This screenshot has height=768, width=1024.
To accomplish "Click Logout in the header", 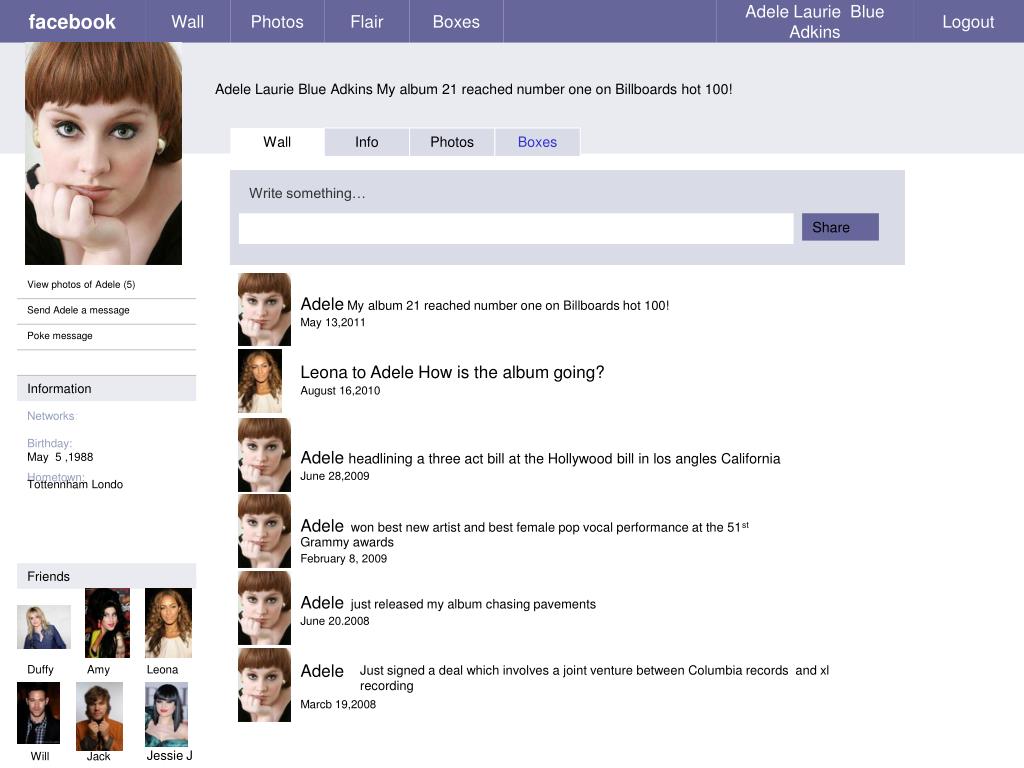I will [x=968, y=22].
